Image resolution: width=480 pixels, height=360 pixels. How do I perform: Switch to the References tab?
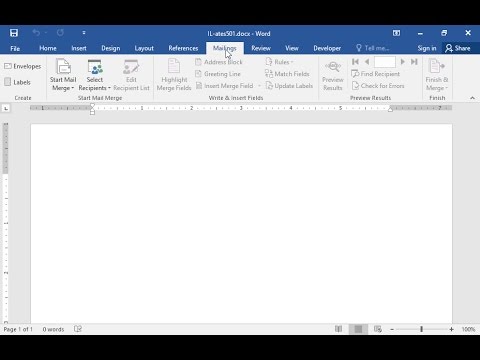[x=183, y=48]
